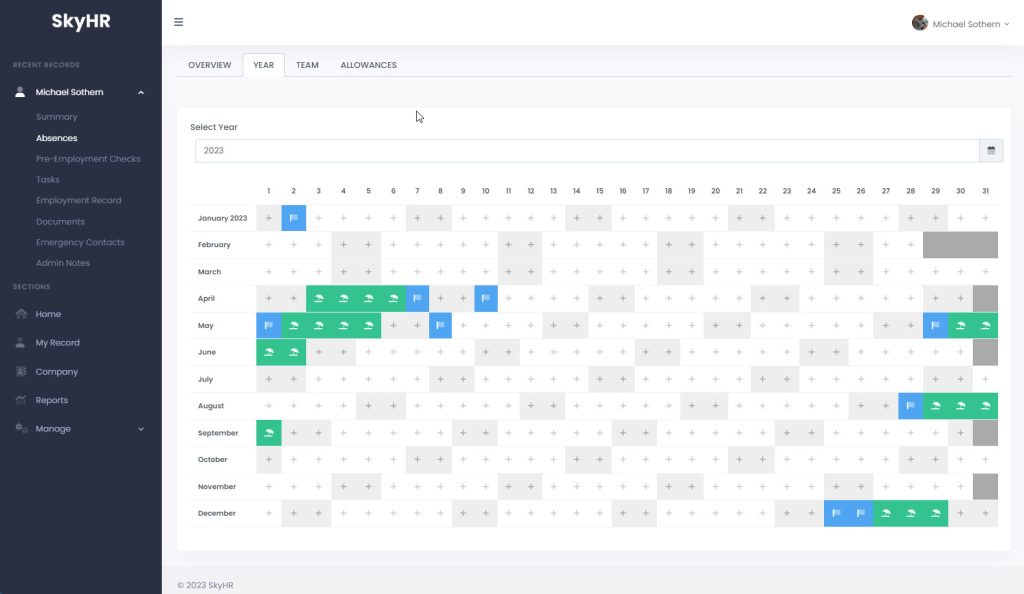This screenshot has width=1024, height=594.
Task: Expand the Manage section menu
Action: 141,429
